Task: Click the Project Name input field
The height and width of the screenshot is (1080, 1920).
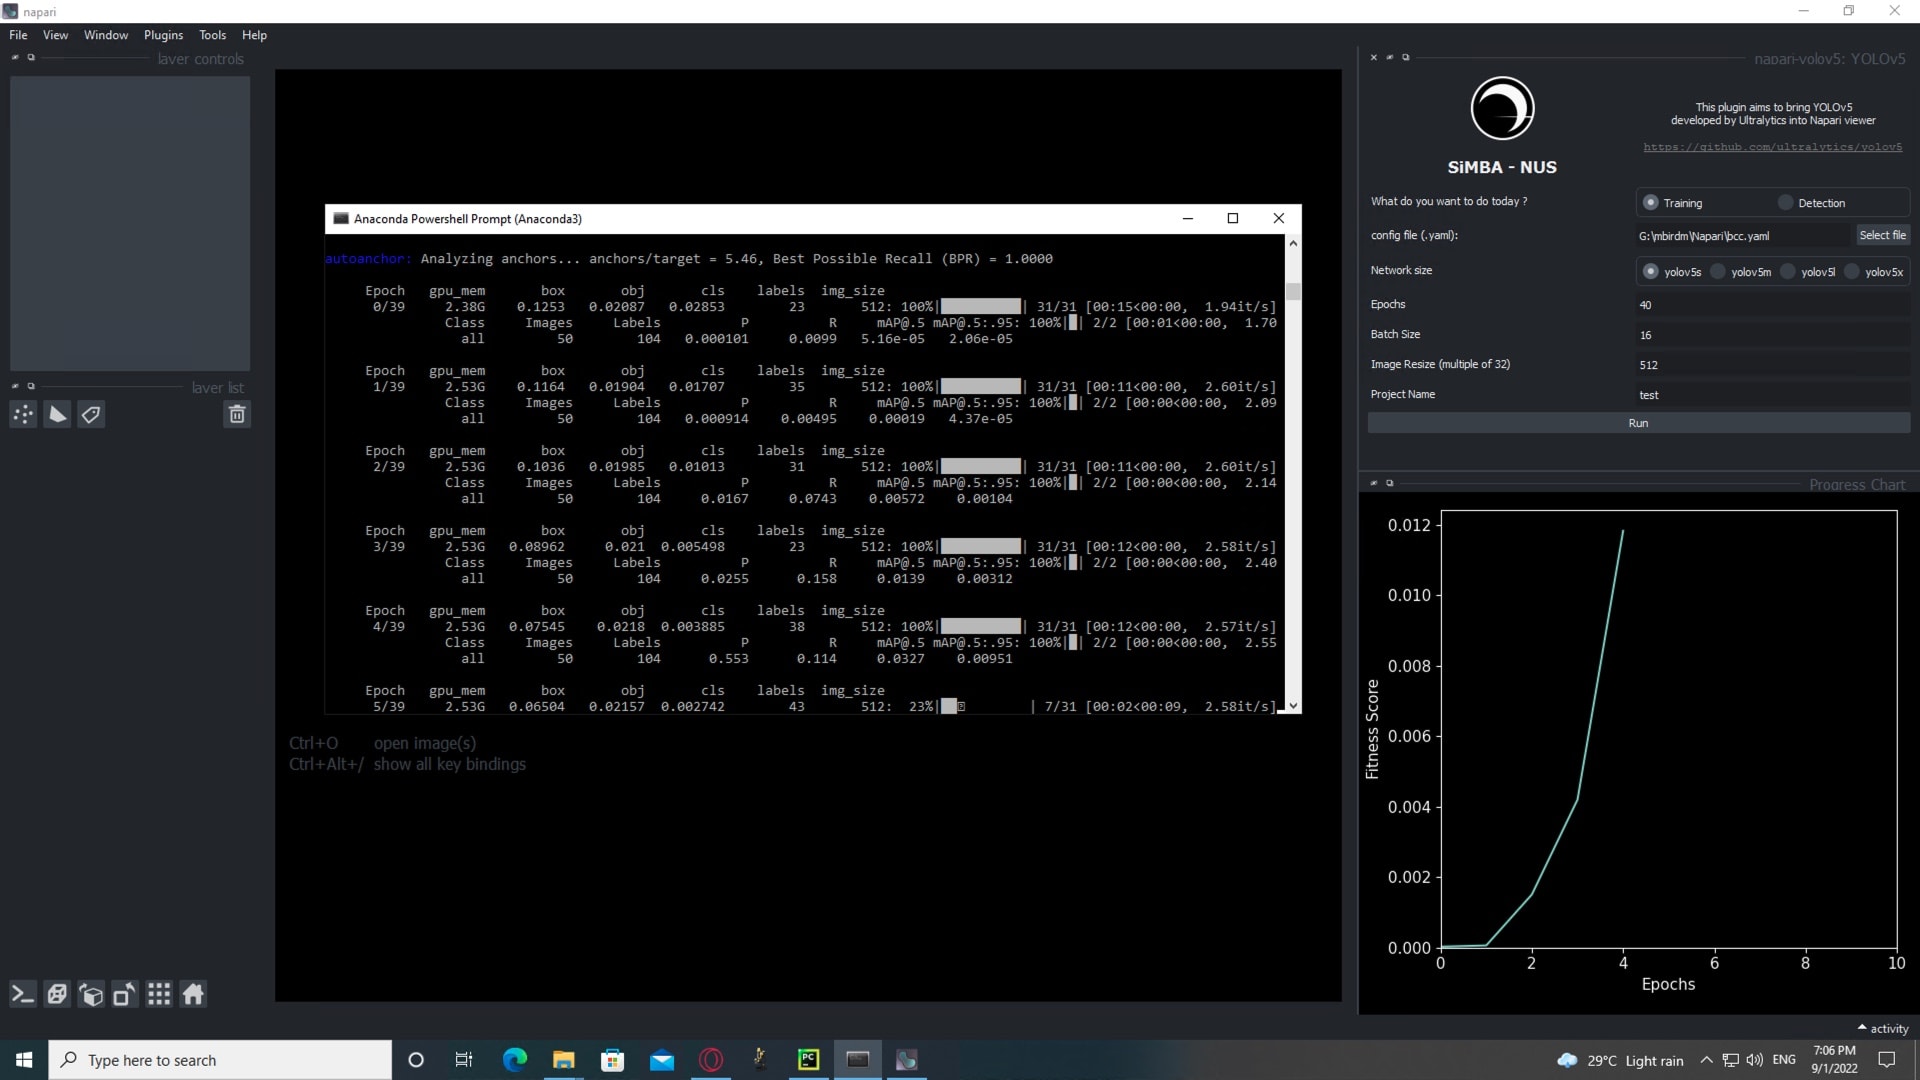Action: click(1772, 395)
